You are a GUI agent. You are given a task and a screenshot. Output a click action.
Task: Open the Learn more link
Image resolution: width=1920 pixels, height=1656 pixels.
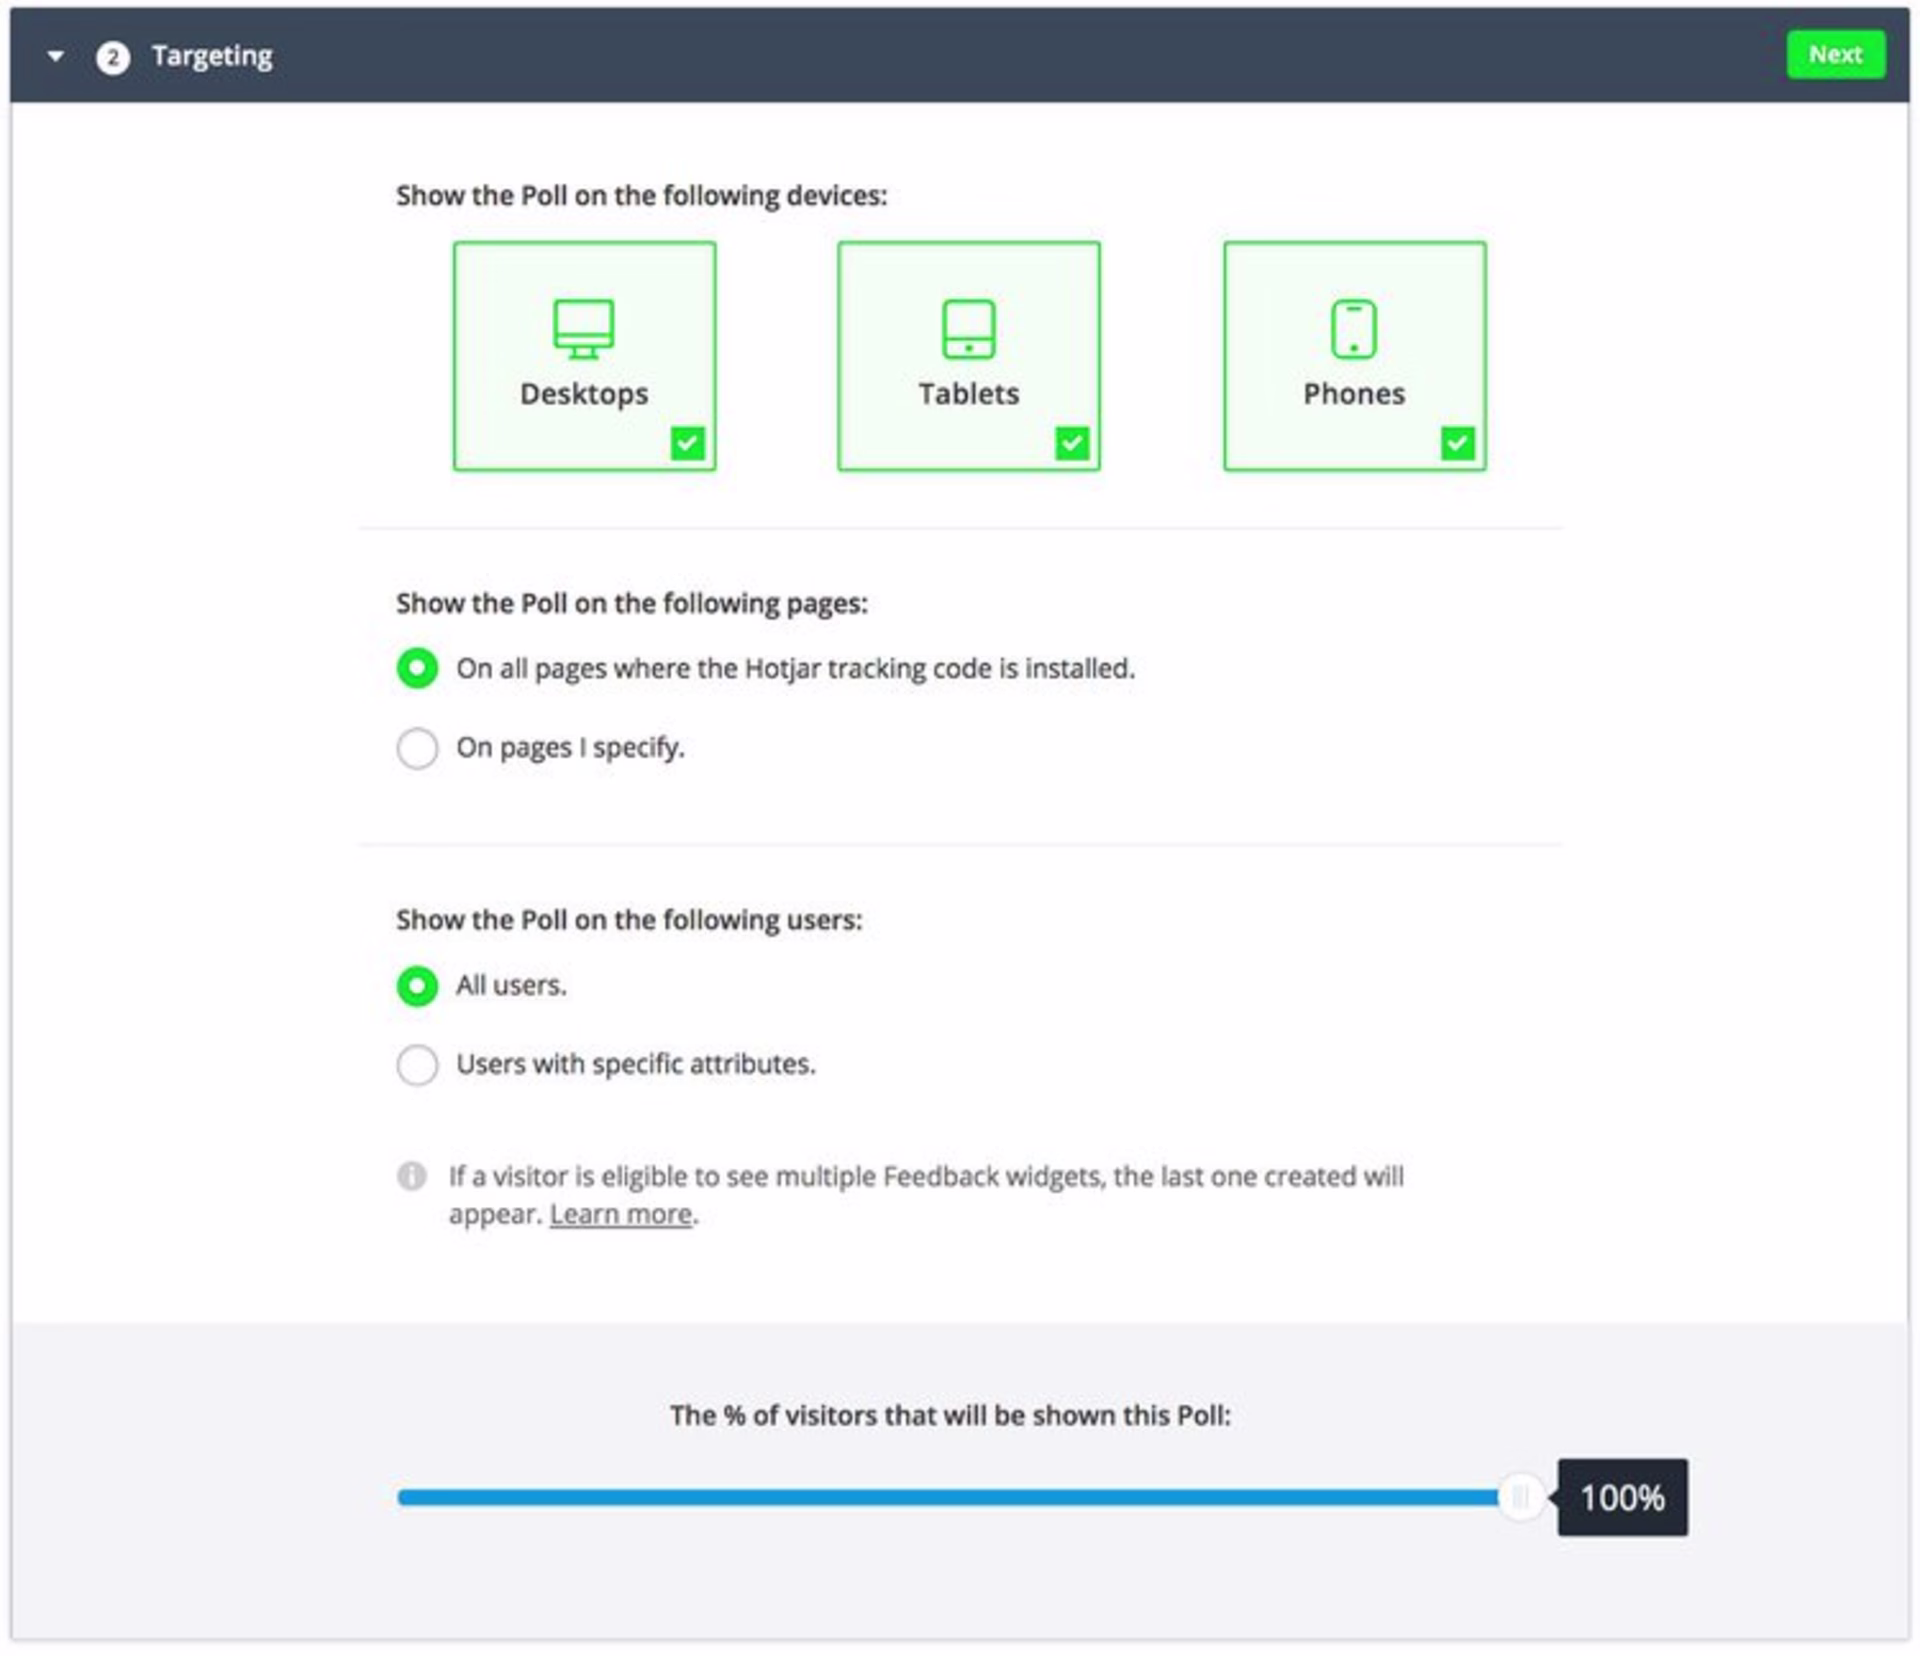point(620,1214)
